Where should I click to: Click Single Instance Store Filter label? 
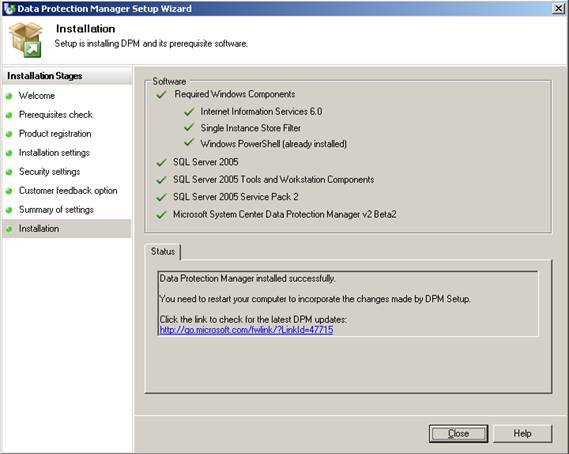coord(250,128)
